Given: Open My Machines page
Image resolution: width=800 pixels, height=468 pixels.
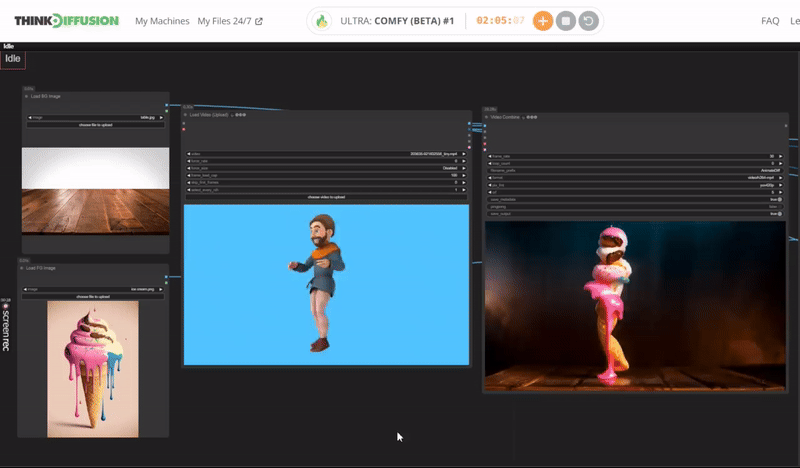Looking at the screenshot, I should coord(162,21).
